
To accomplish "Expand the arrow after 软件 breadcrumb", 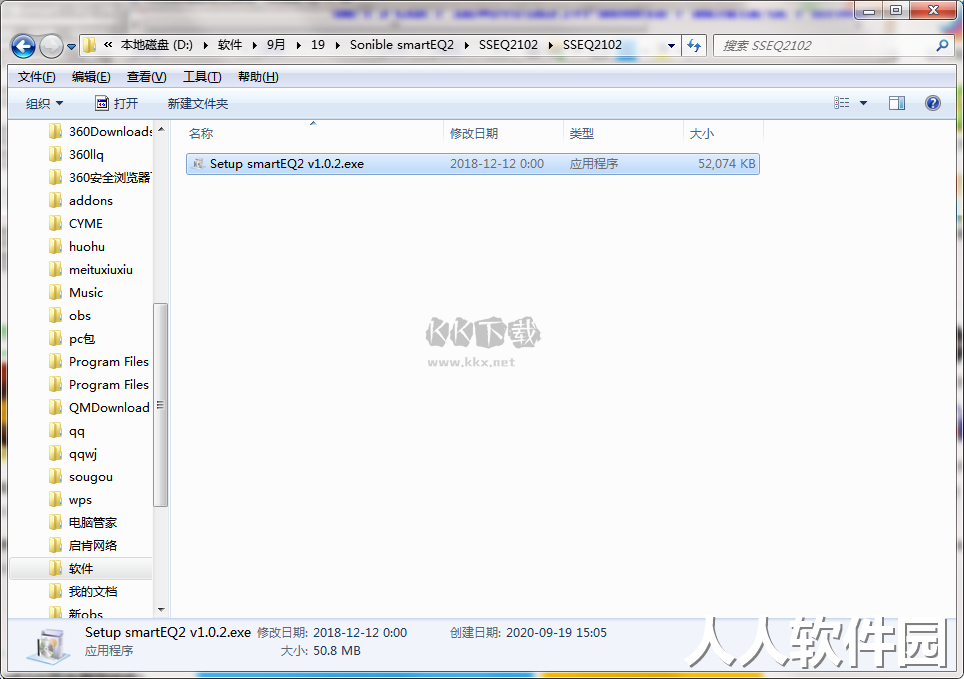I will click(x=254, y=46).
